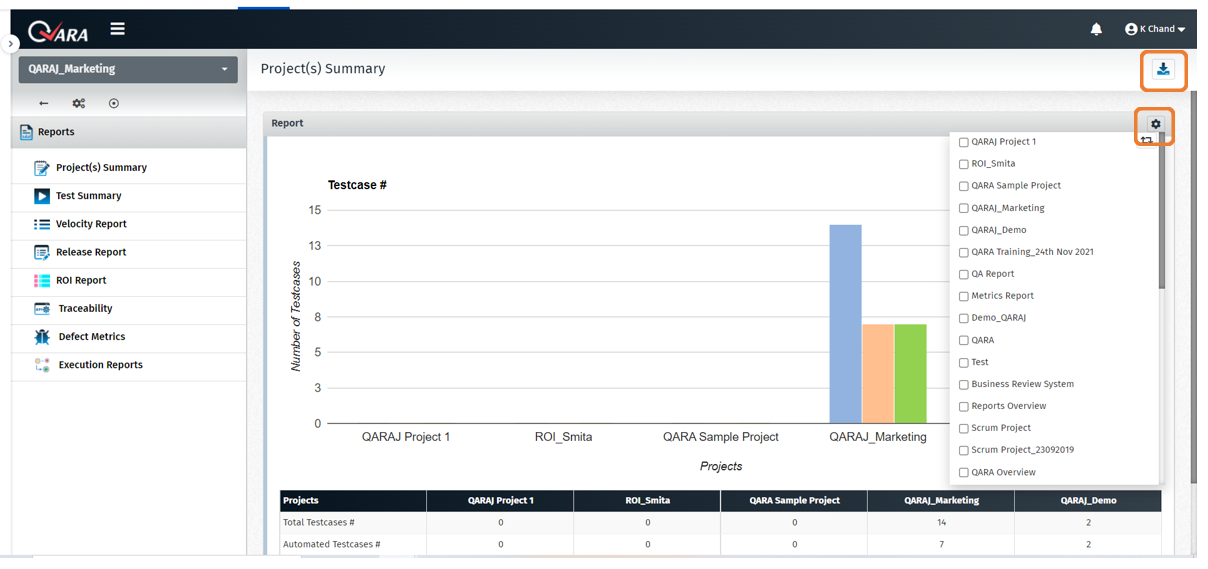Open Project(s) Summary report

click(x=101, y=168)
